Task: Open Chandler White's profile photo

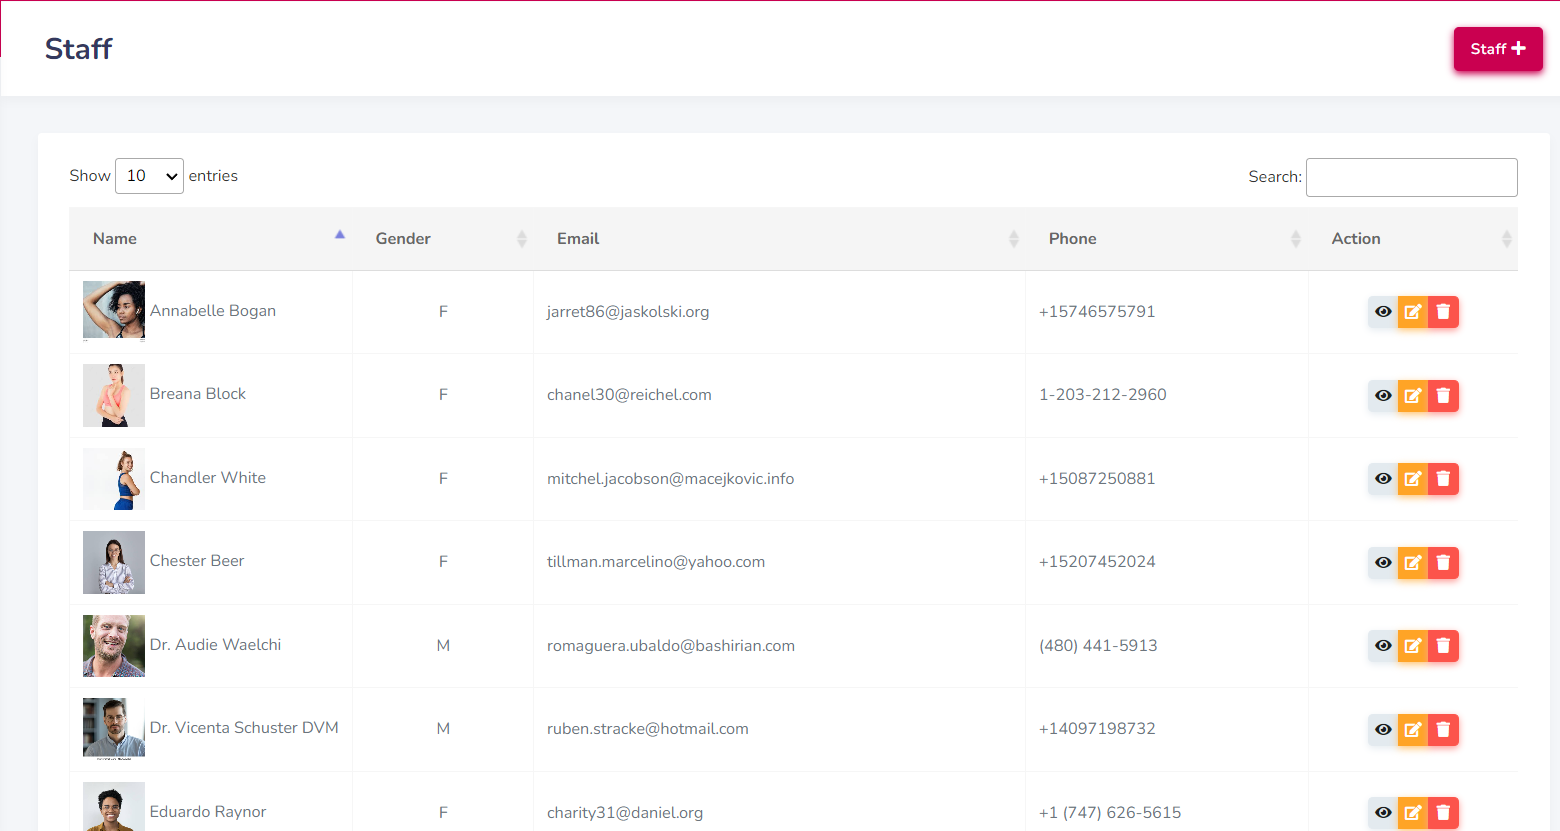Action: [x=114, y=479]
